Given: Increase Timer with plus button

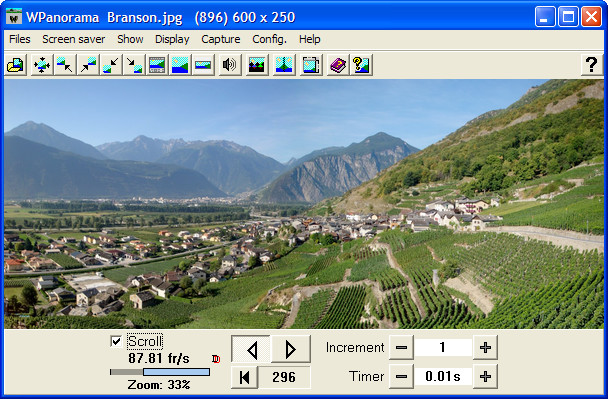Looking at the screenshot, I should 485,376.
